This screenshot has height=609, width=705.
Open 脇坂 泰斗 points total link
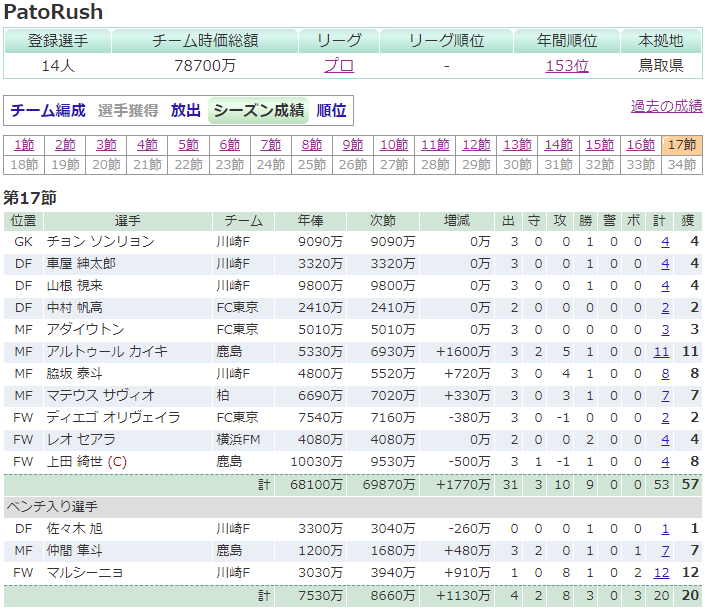(665, 374)
